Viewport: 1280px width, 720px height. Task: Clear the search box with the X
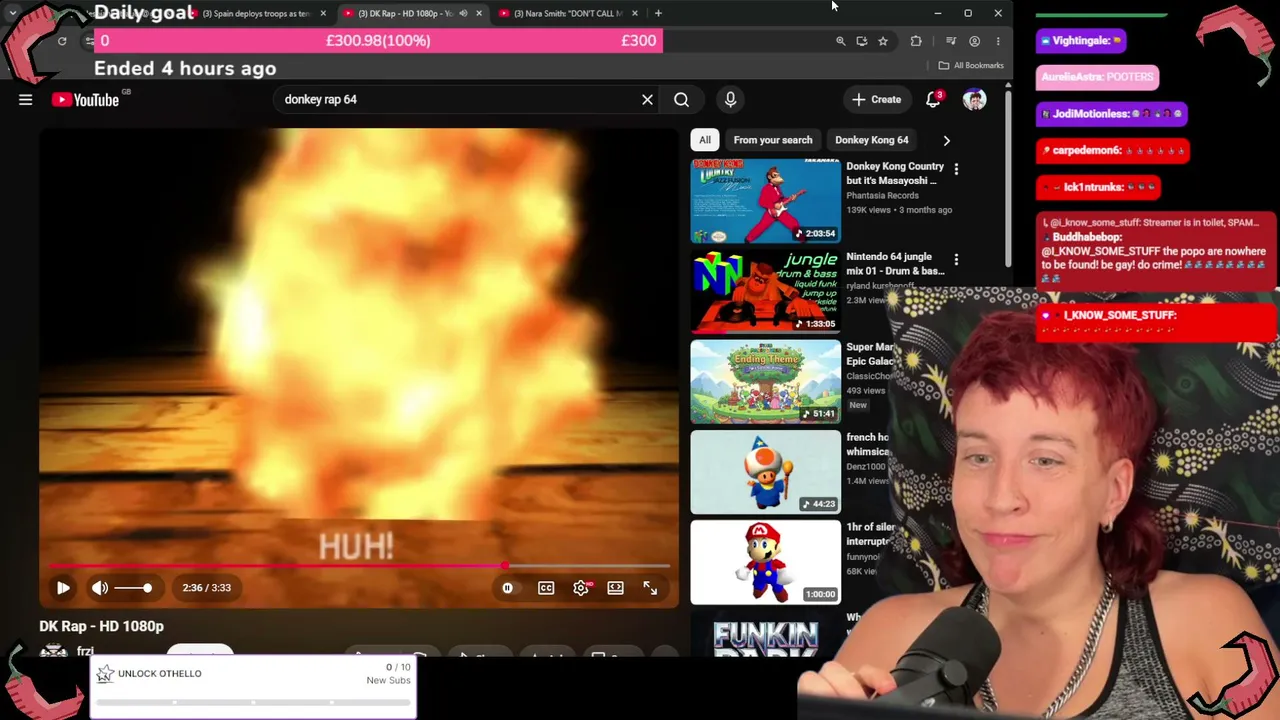[647, 99]
